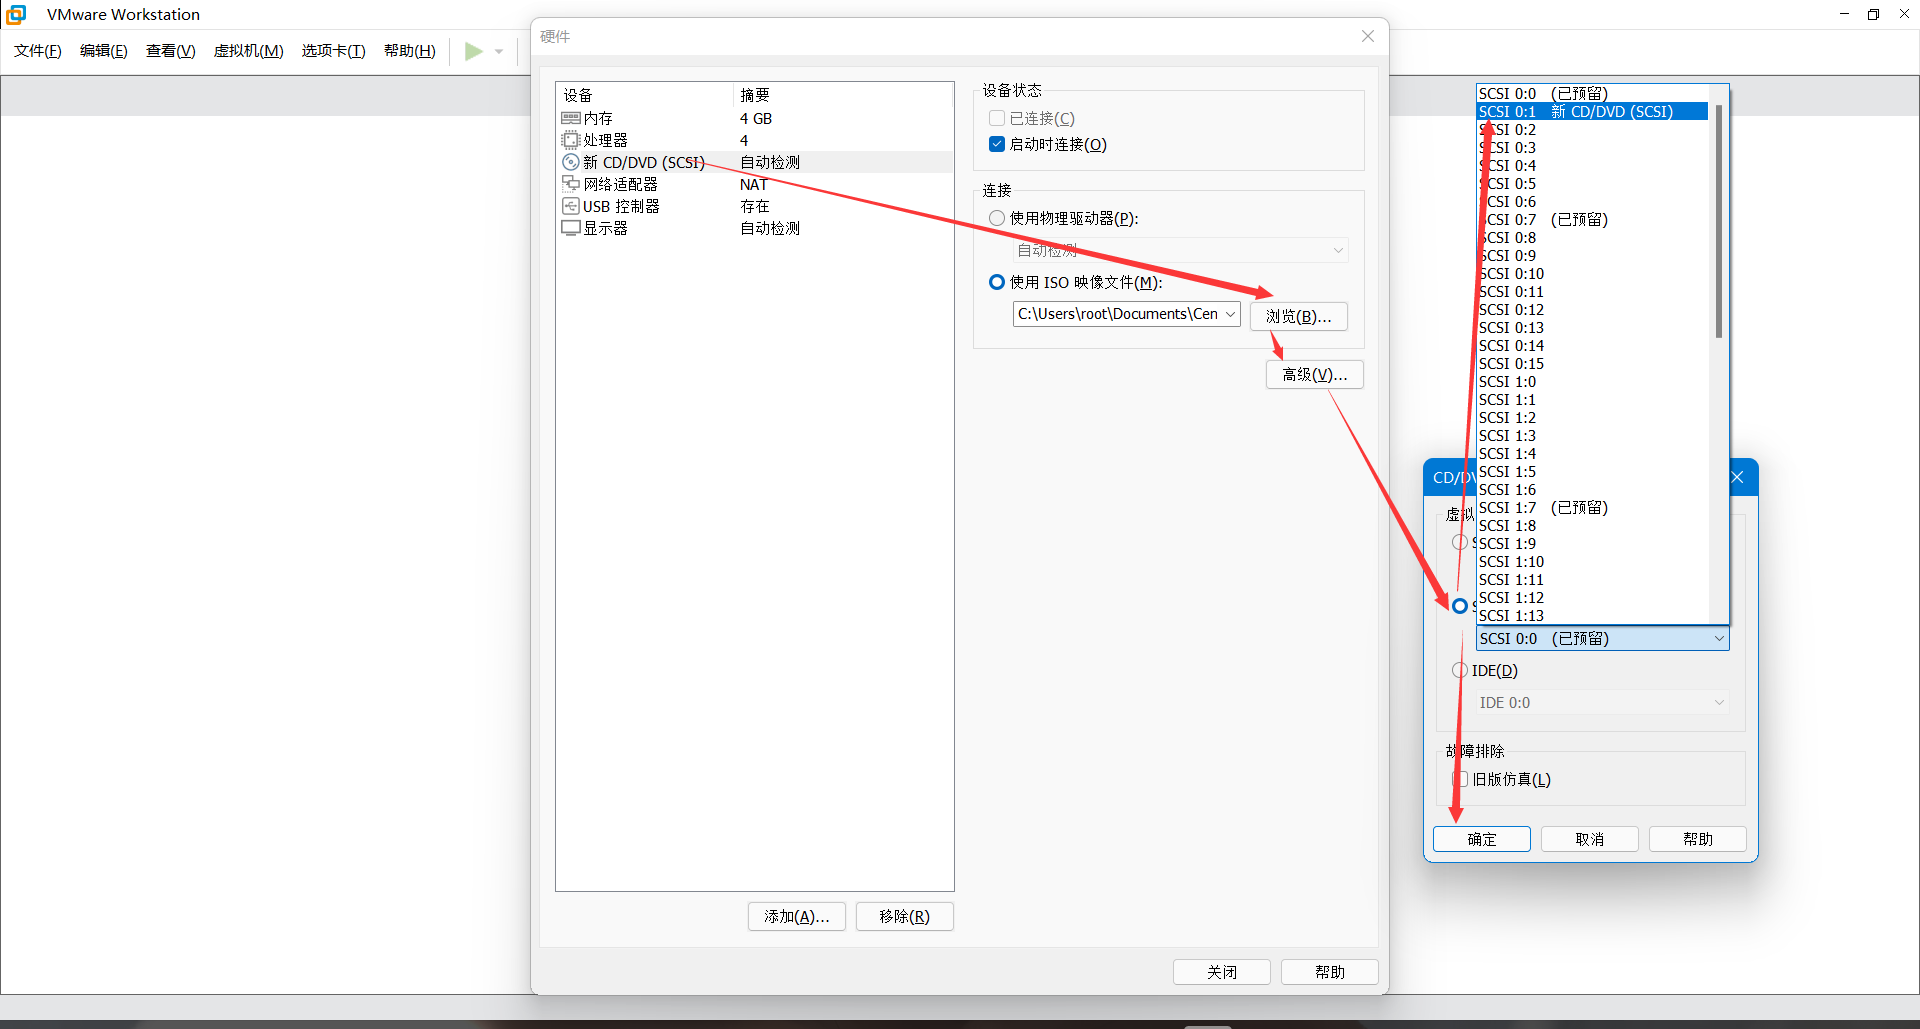Image resolution: width=1920 pixels, height=1029 pixels.
Task: Select the 新 CD/DVD (SCSI) device row
Action: click(x=755, y=162)
